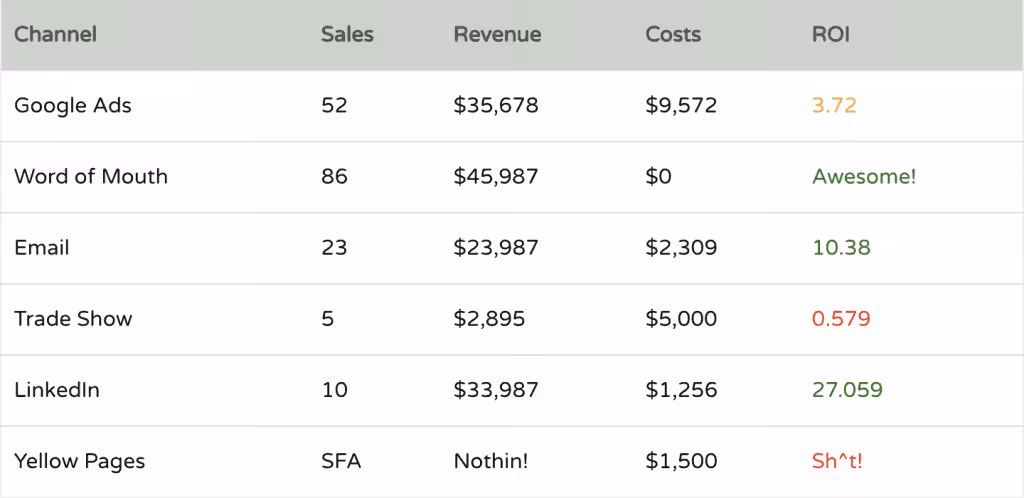Select the $35,678 revenue cell
This screenshot has width=1024, height=498.
[x=496, y=105]
